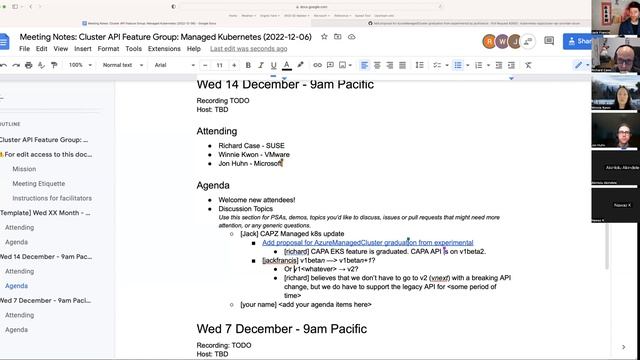Expand the side panel chevron at bottom right
Viewport: 640px width, 360px height.
(x=623, y=347)
